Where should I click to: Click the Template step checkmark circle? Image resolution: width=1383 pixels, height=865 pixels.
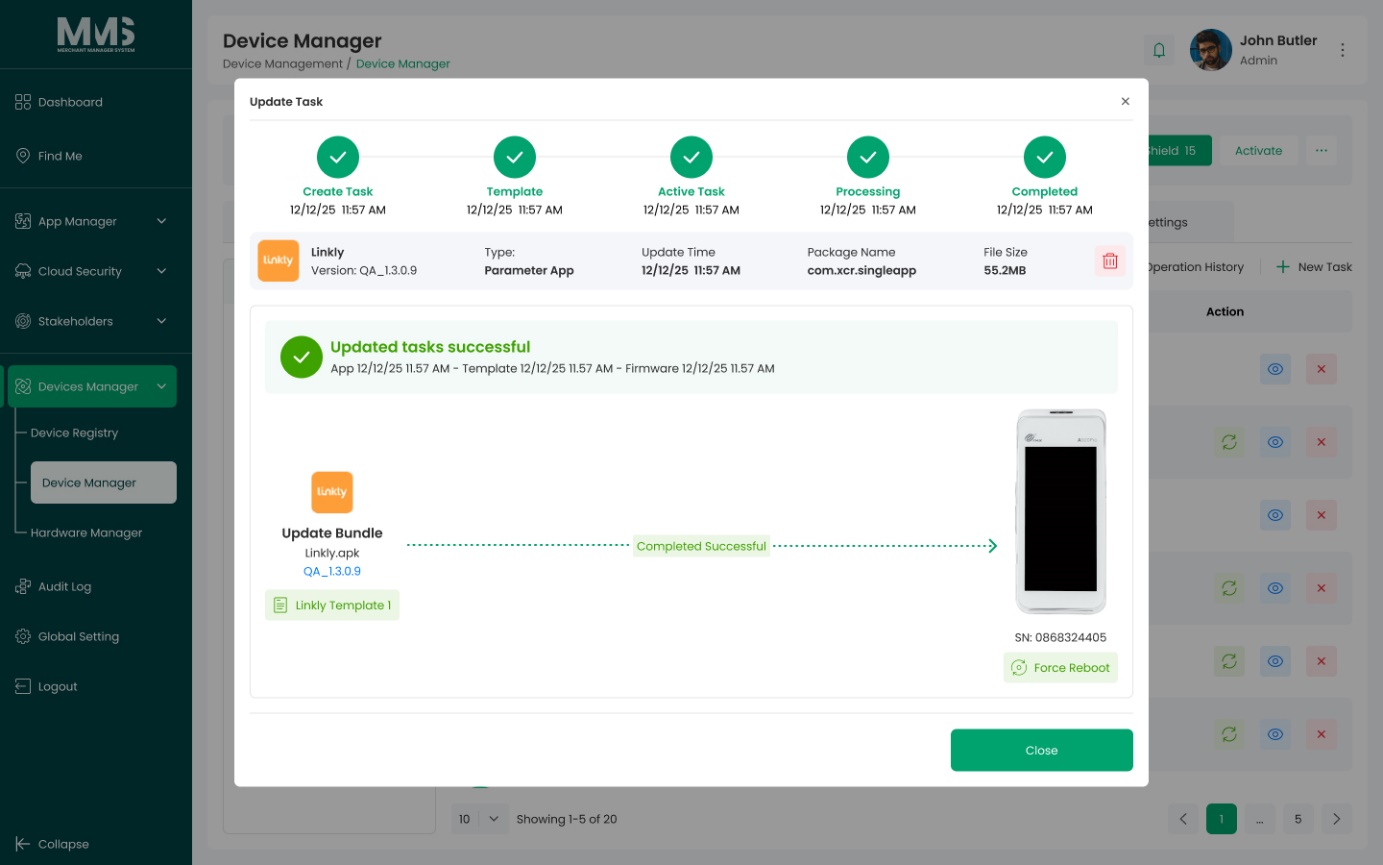coord(515,157)
